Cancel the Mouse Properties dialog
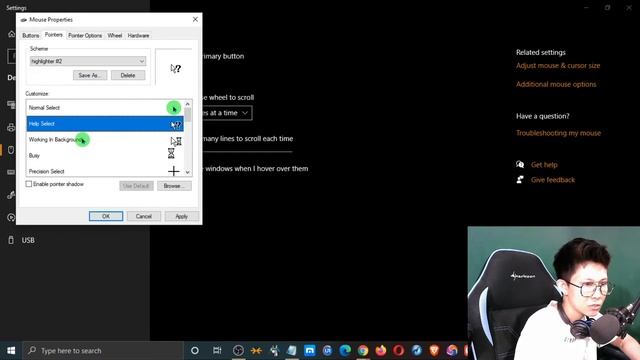 pyautogui.click(x=144, y=216)
